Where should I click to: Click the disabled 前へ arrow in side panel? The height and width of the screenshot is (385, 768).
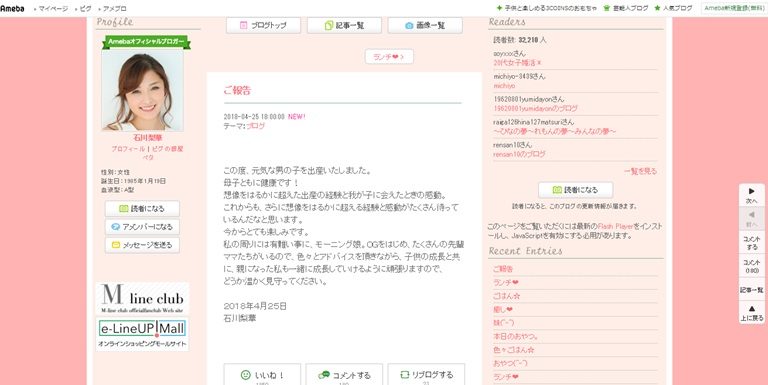point(751,219)
